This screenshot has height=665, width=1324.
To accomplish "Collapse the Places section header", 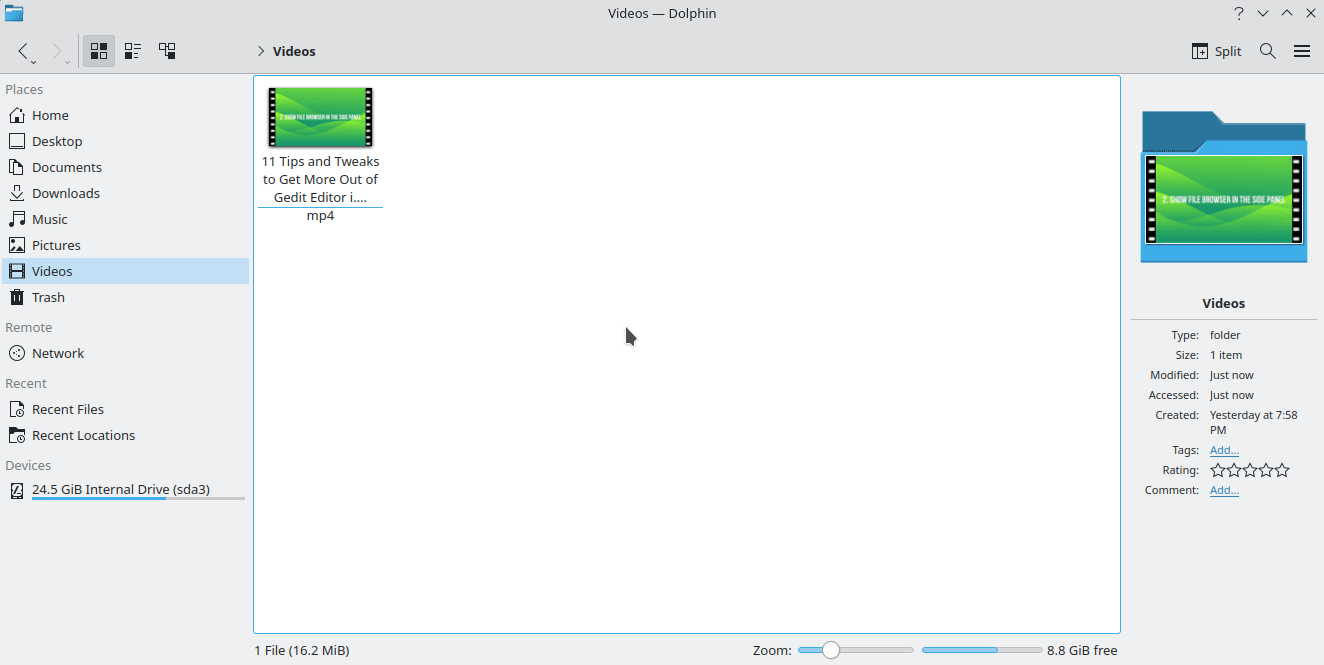I will 23,89.
